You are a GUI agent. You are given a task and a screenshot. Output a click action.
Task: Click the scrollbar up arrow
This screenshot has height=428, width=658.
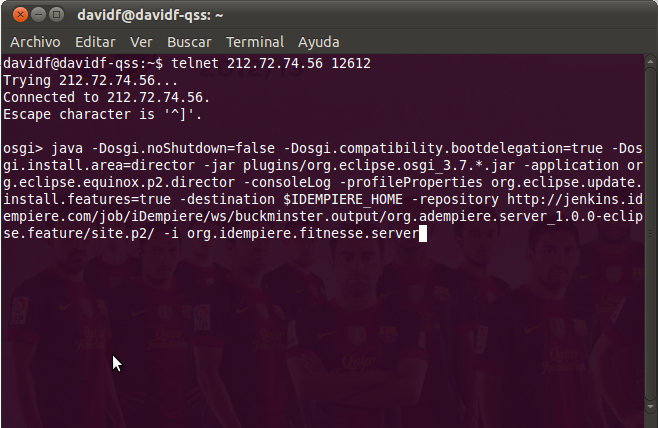(650, 61)
